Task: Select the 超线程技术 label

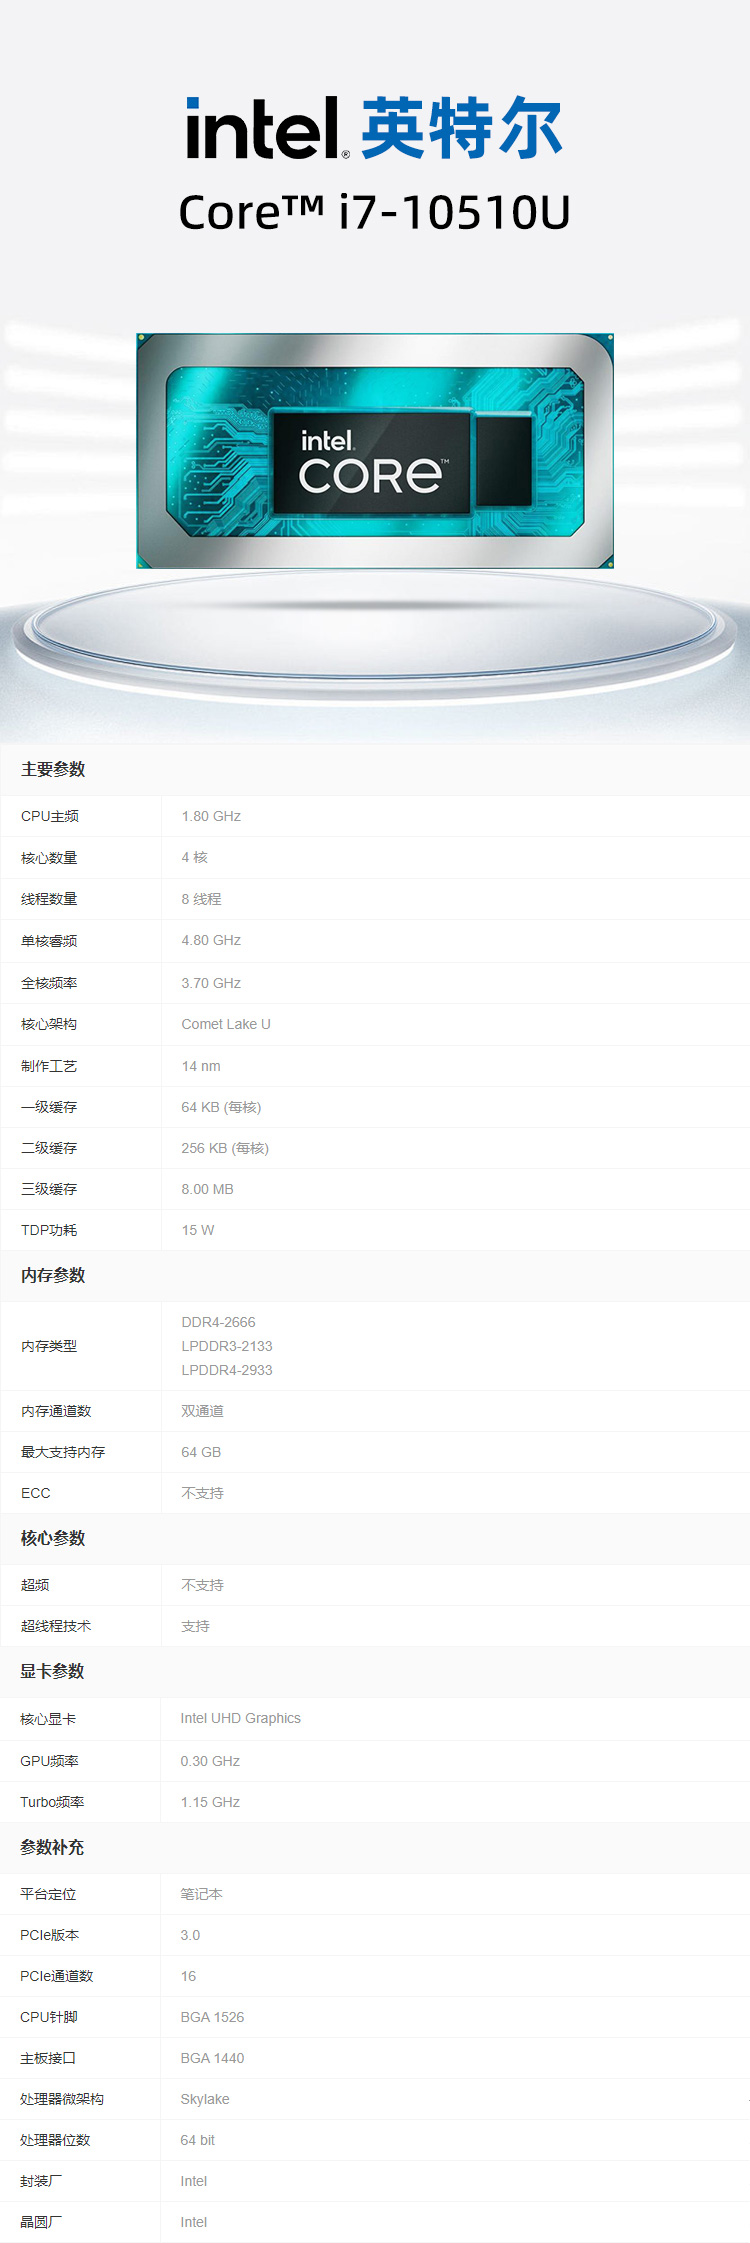Action: click(x=56, y=1626)
